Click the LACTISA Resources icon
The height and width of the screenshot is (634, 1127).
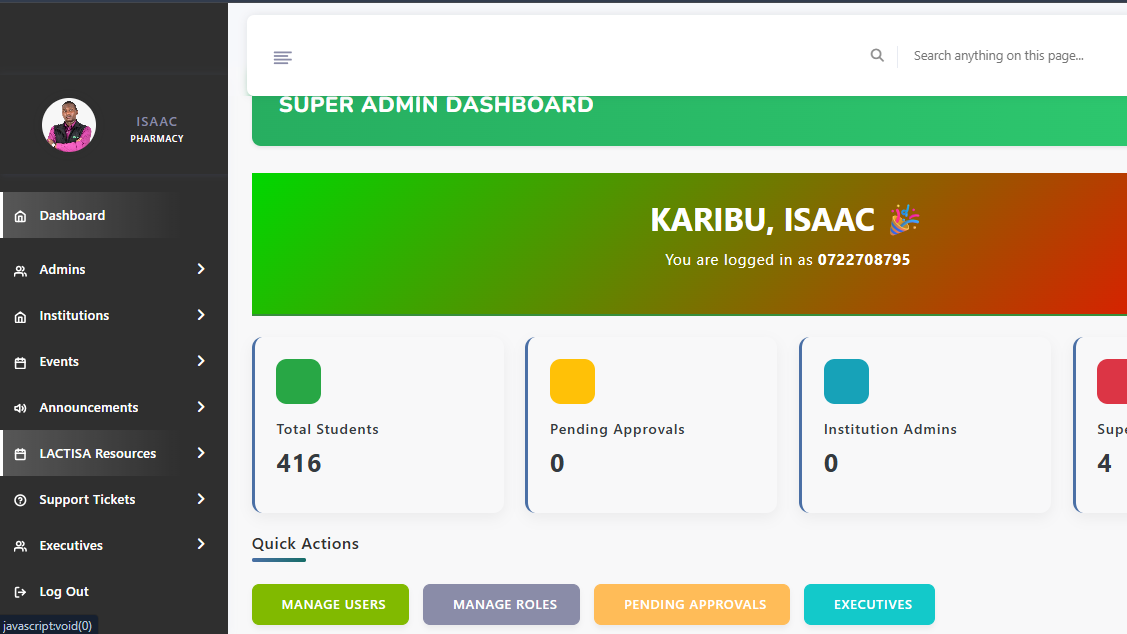point(20,453)
